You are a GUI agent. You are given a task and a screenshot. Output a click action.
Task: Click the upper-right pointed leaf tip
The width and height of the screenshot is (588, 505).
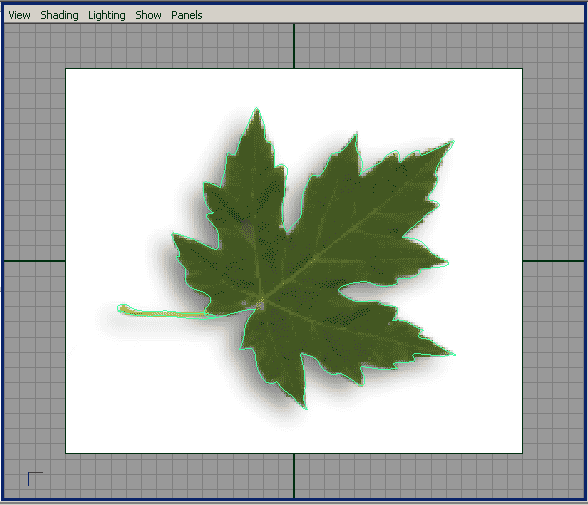pos(452,142)
